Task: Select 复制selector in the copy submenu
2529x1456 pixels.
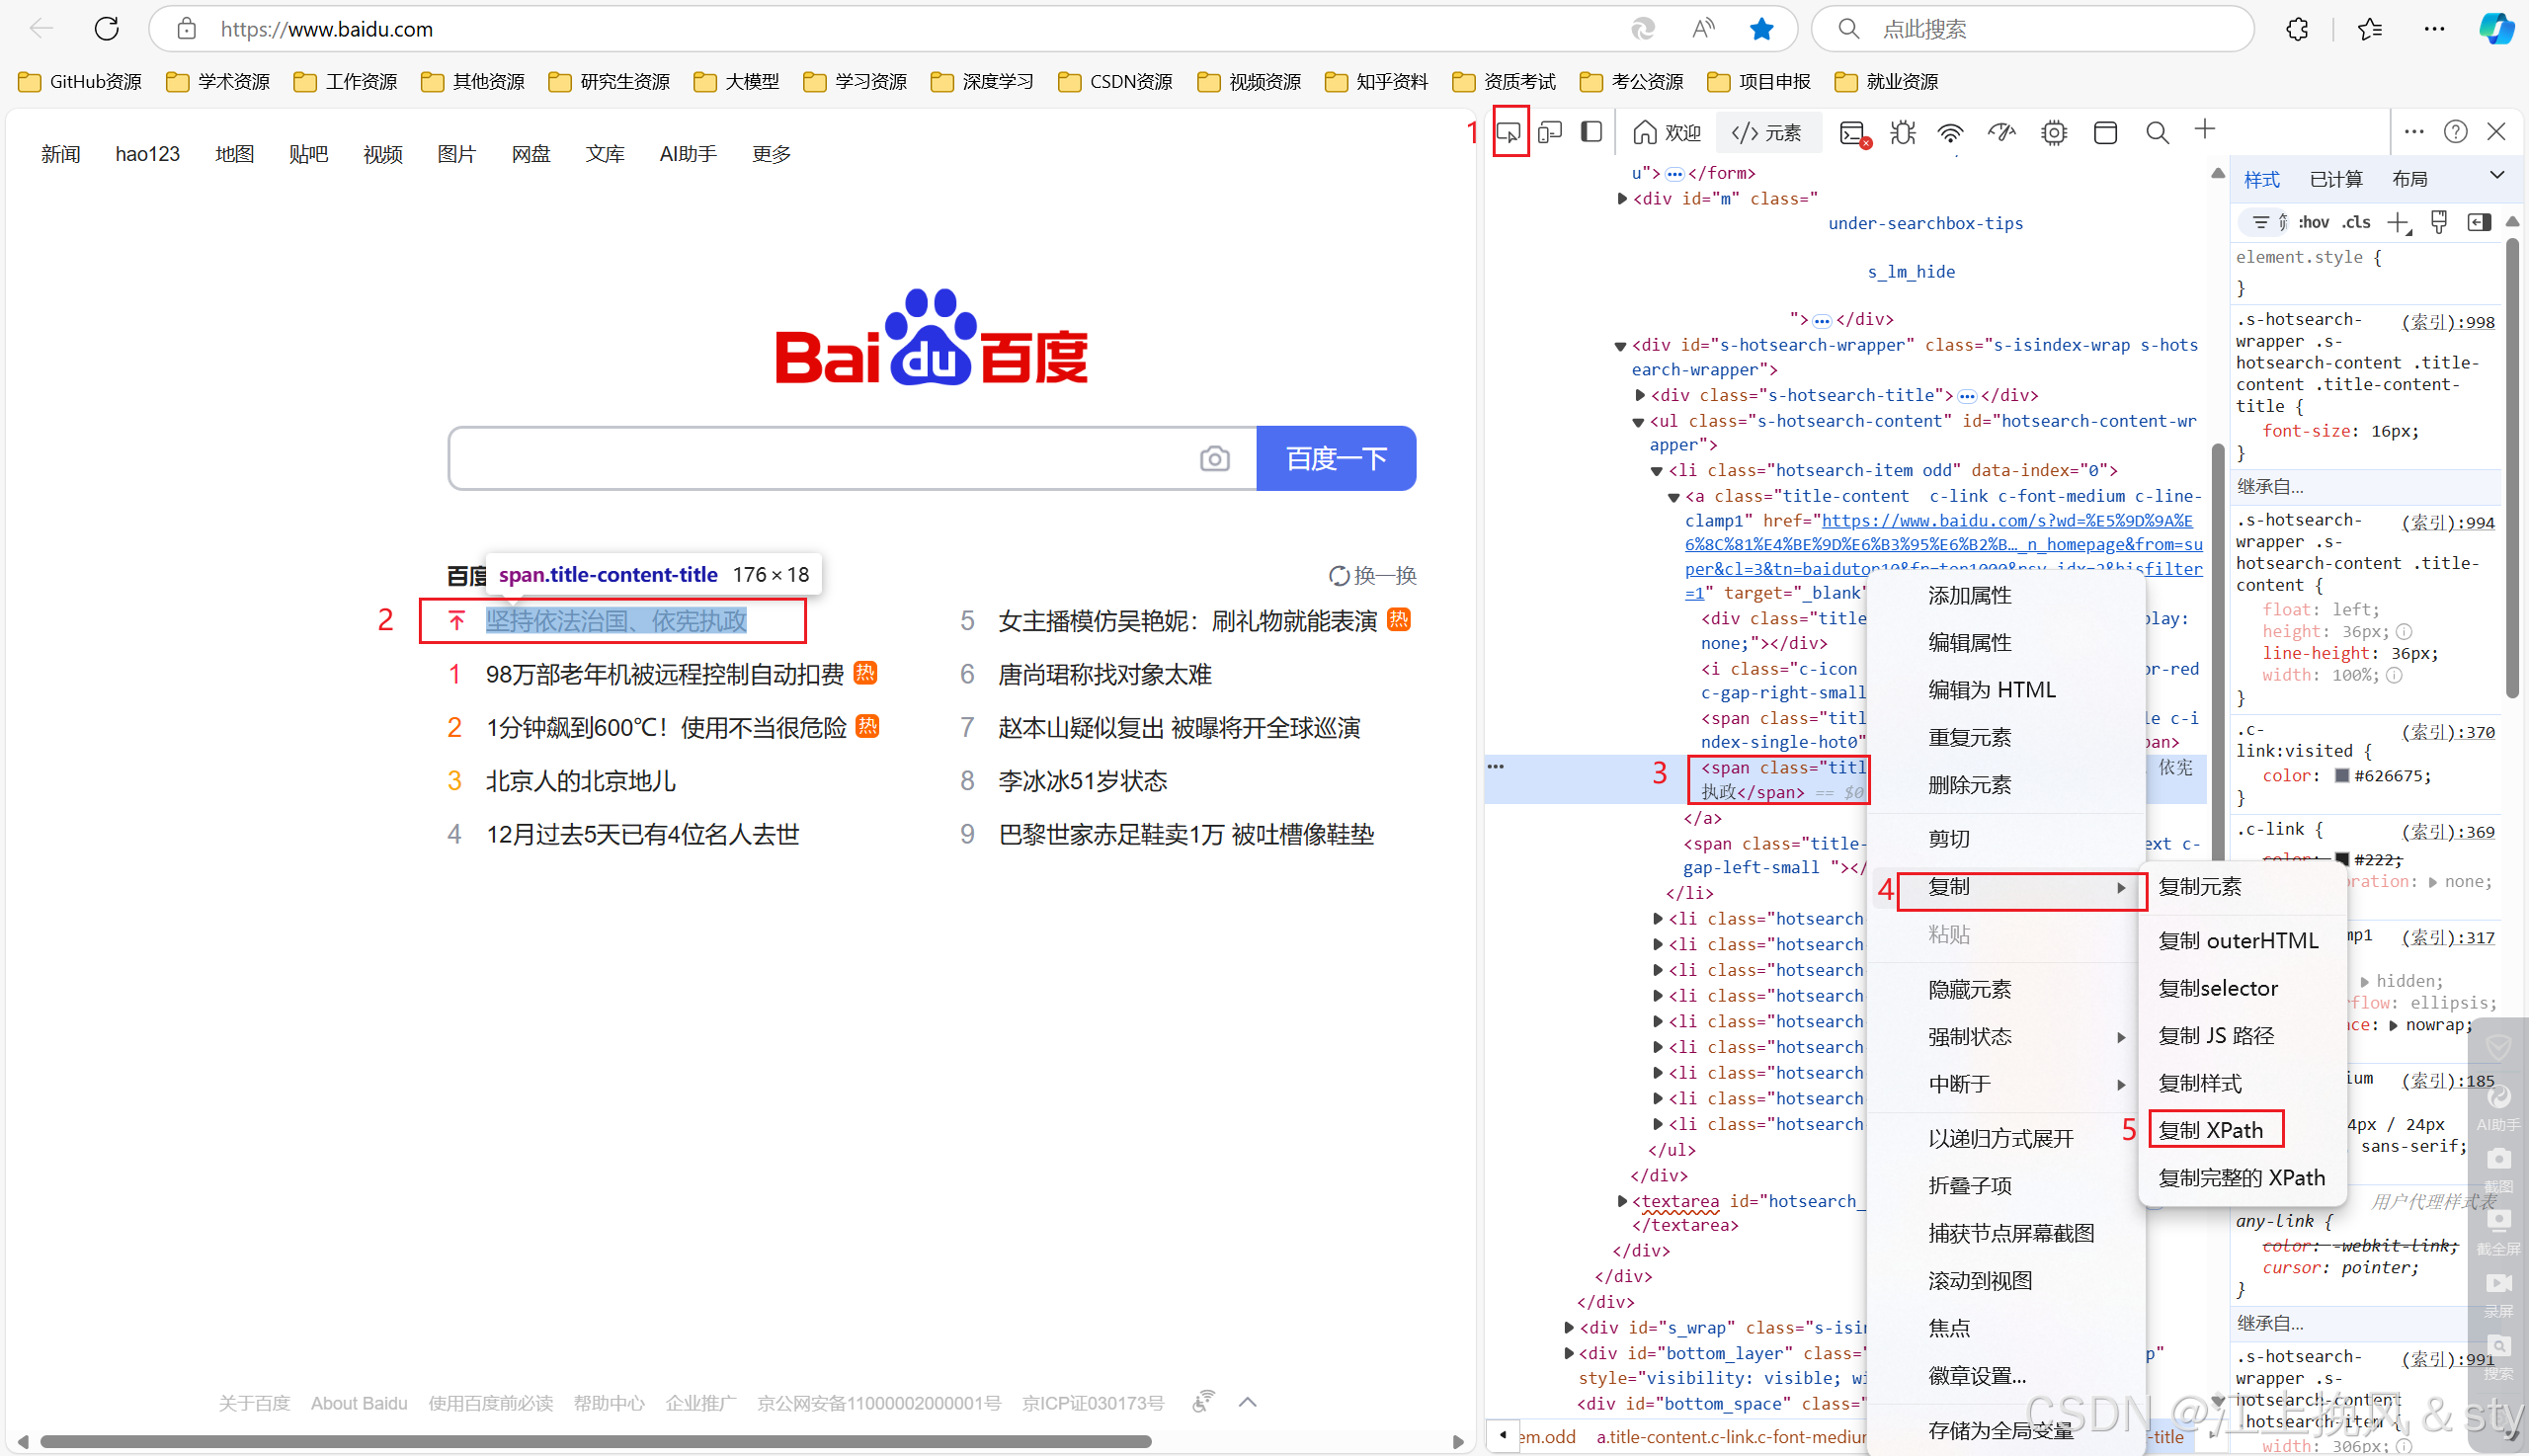Action: point(2218,988)
